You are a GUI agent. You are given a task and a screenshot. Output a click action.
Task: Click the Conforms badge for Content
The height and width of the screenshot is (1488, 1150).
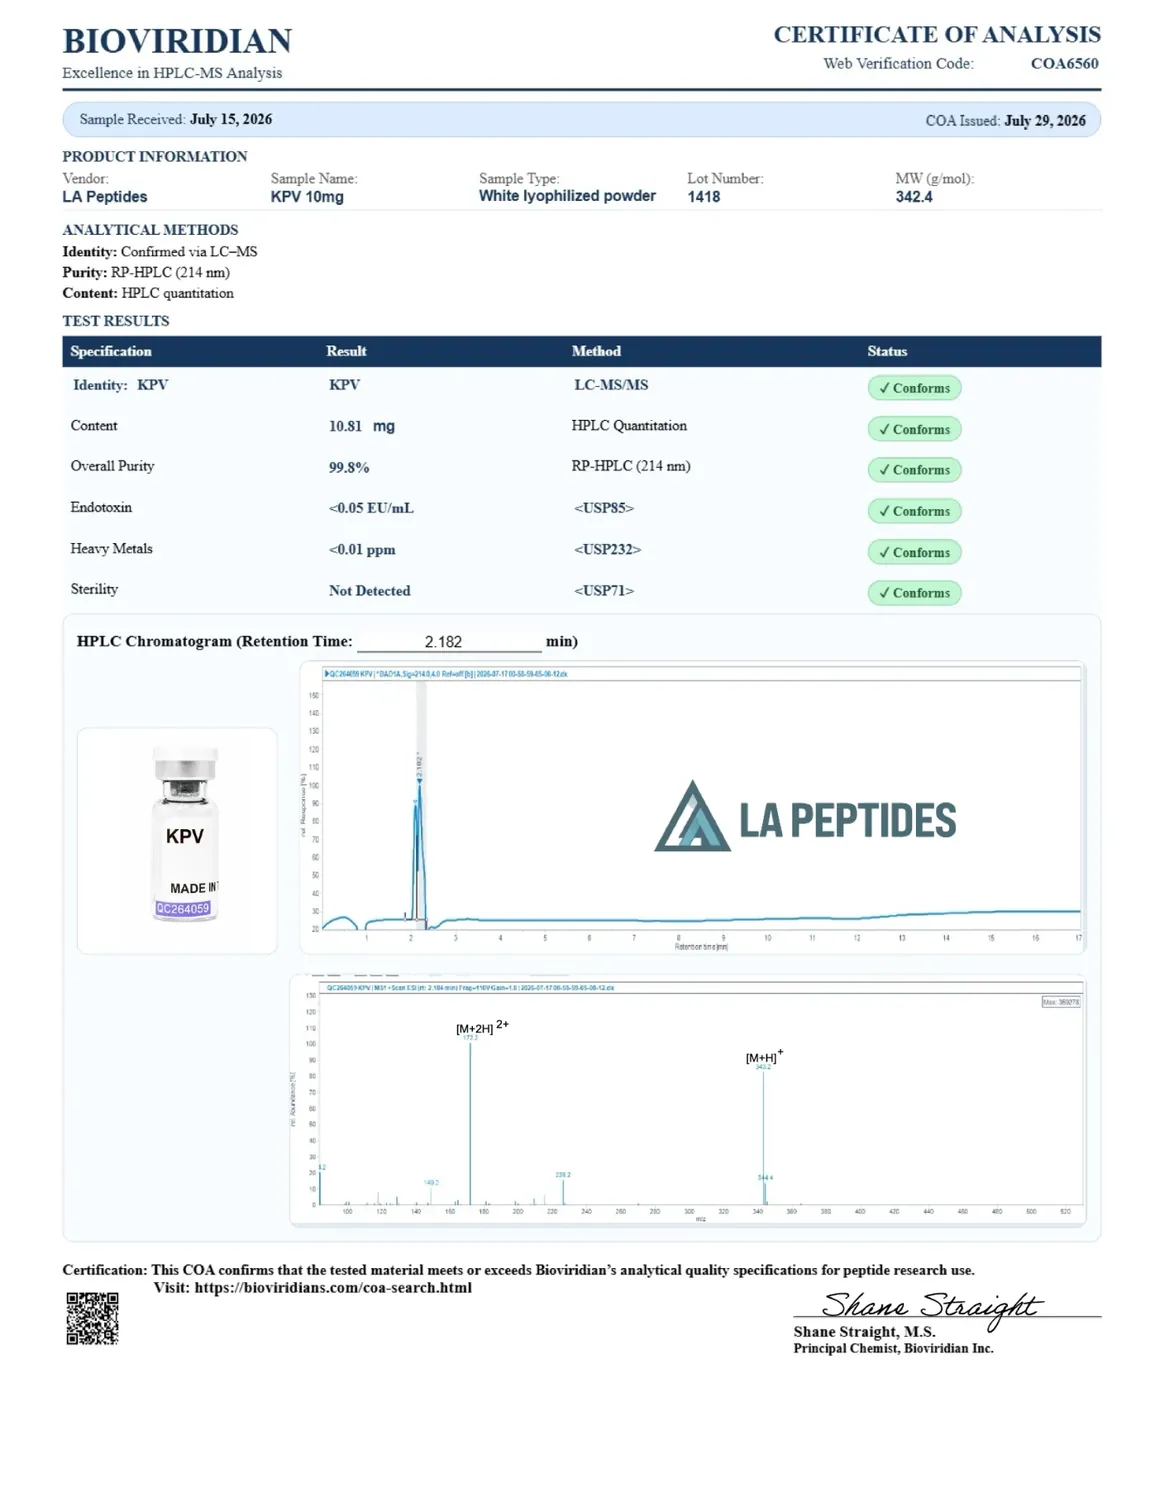[914, 429]
